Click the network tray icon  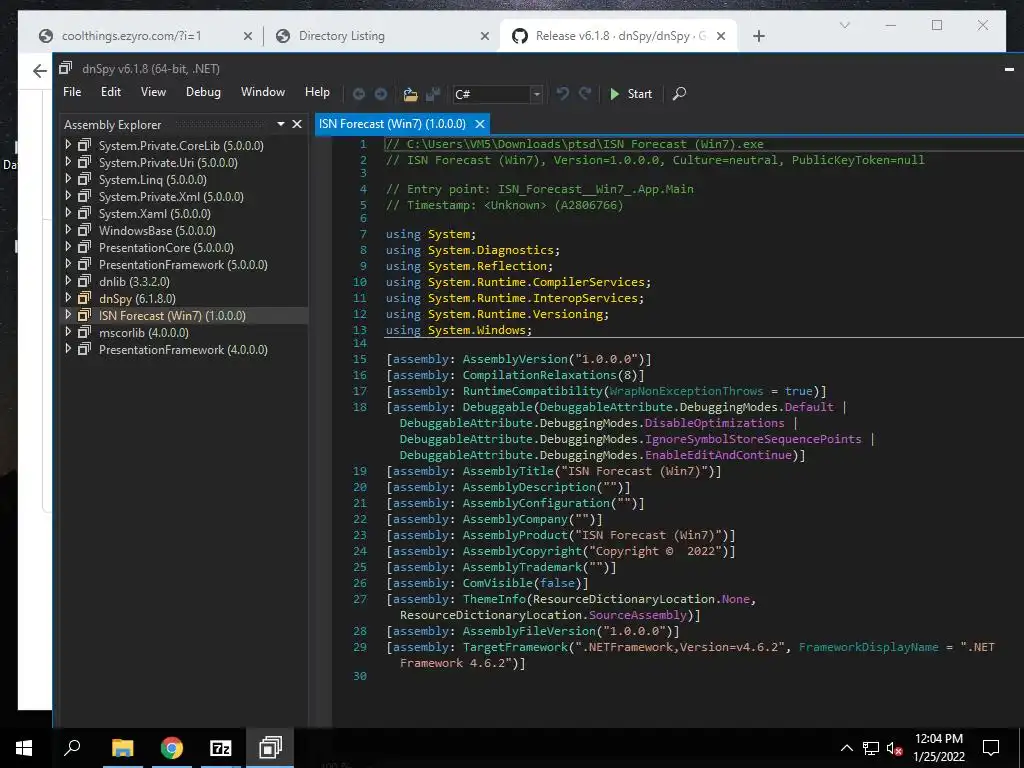(871, 748)
